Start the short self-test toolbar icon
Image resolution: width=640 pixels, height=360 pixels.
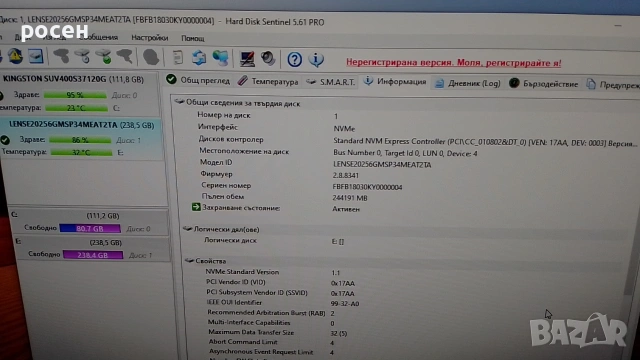click(62, 56)
